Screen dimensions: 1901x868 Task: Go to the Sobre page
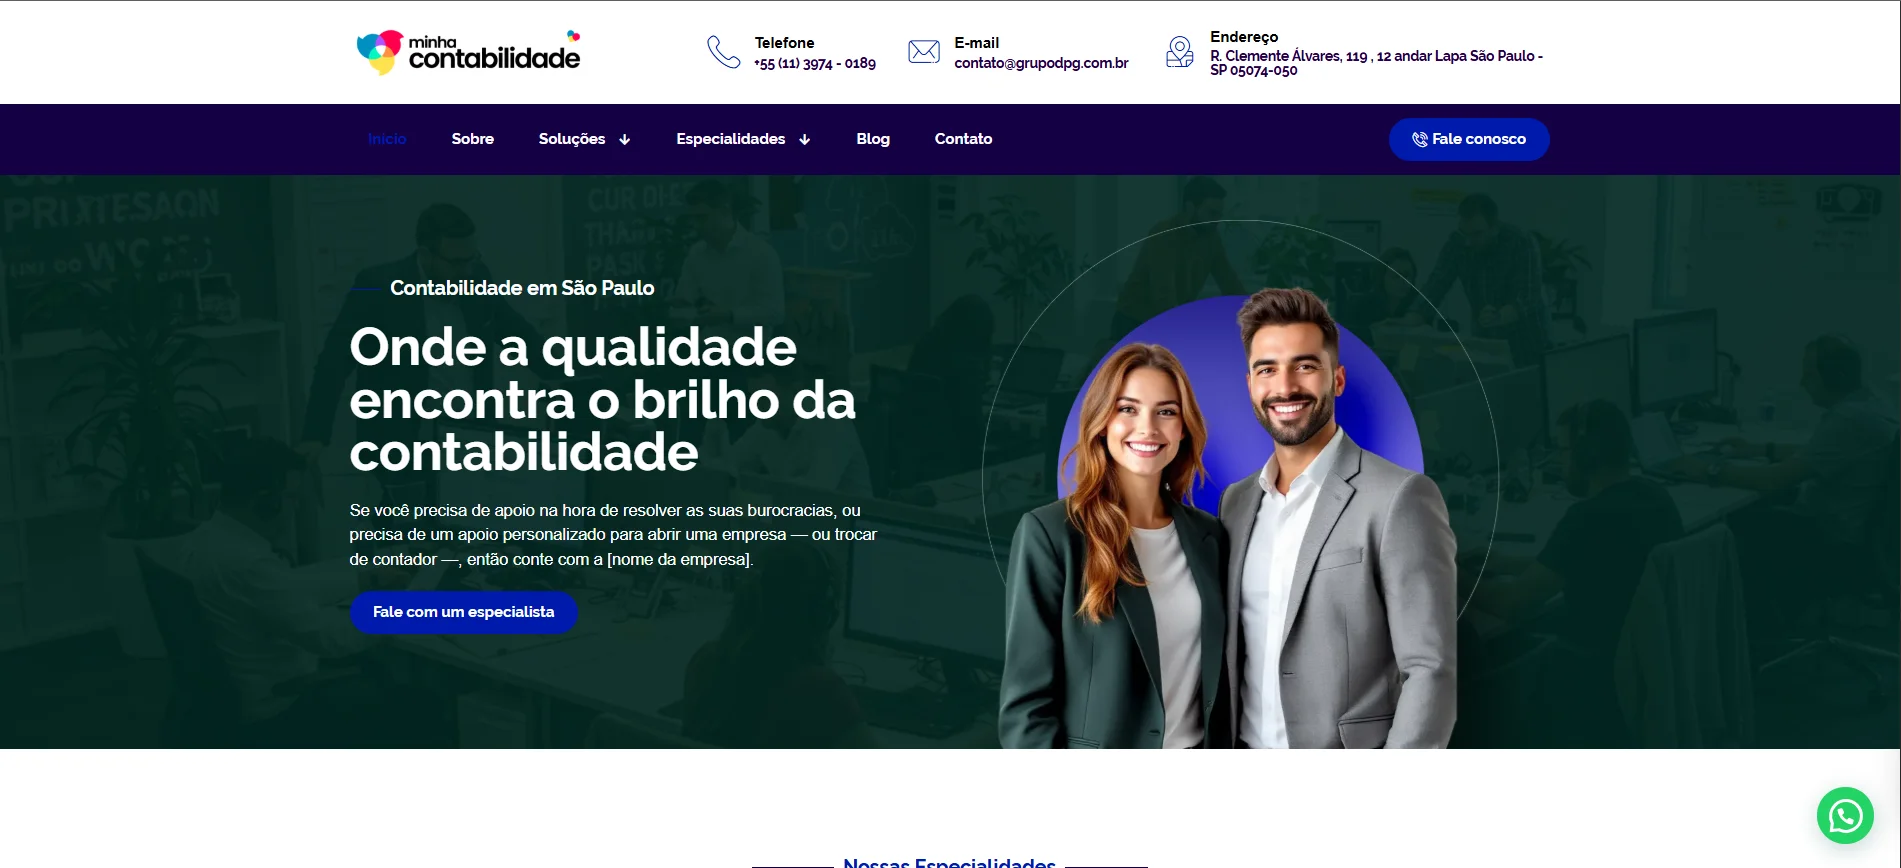pyautogui.click(x=473, y=139)
